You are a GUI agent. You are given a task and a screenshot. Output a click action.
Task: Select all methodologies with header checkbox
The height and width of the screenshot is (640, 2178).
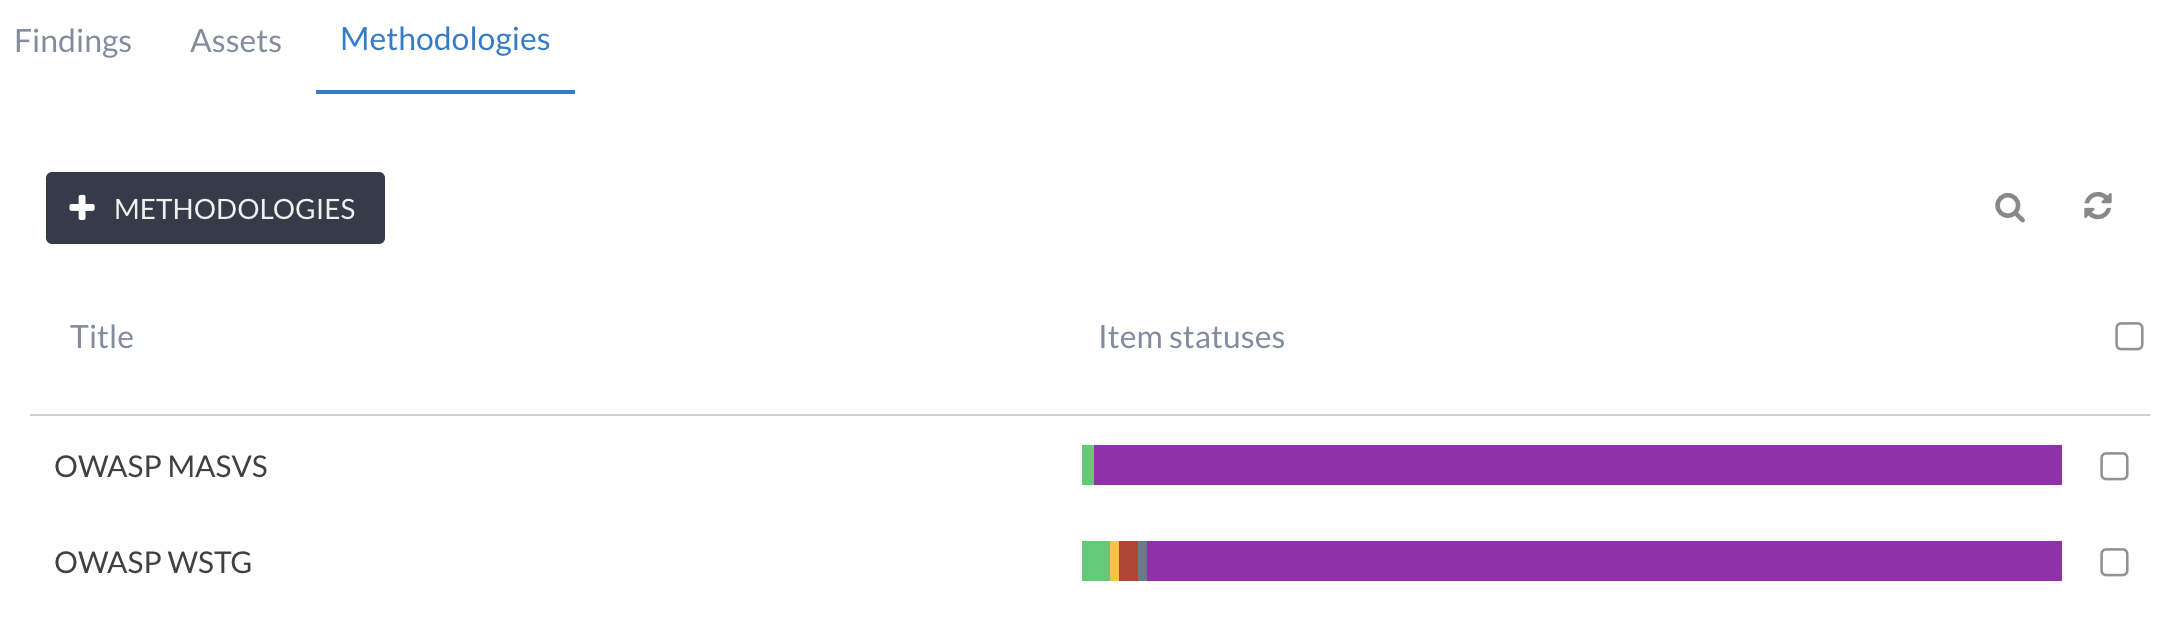click(2129, 337)
